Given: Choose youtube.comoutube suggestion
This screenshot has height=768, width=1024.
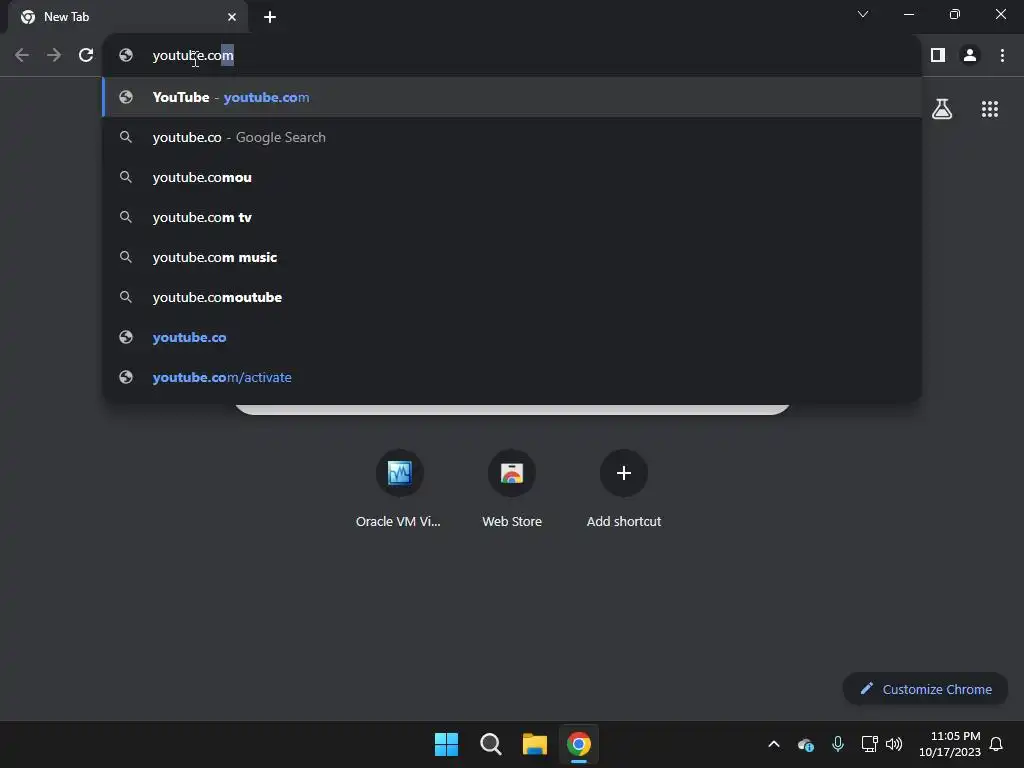Looking at the screenshot, I should point(512,297).
